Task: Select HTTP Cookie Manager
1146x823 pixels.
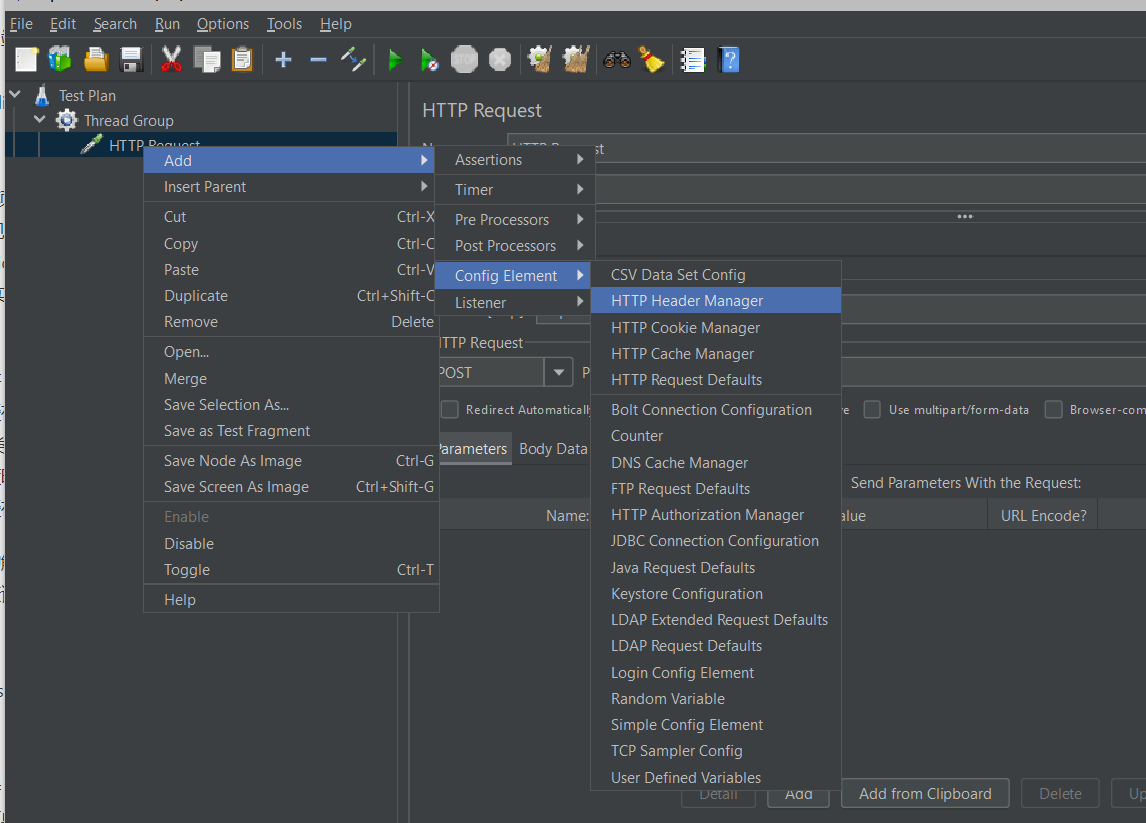Action: click(x=716, y=327)
